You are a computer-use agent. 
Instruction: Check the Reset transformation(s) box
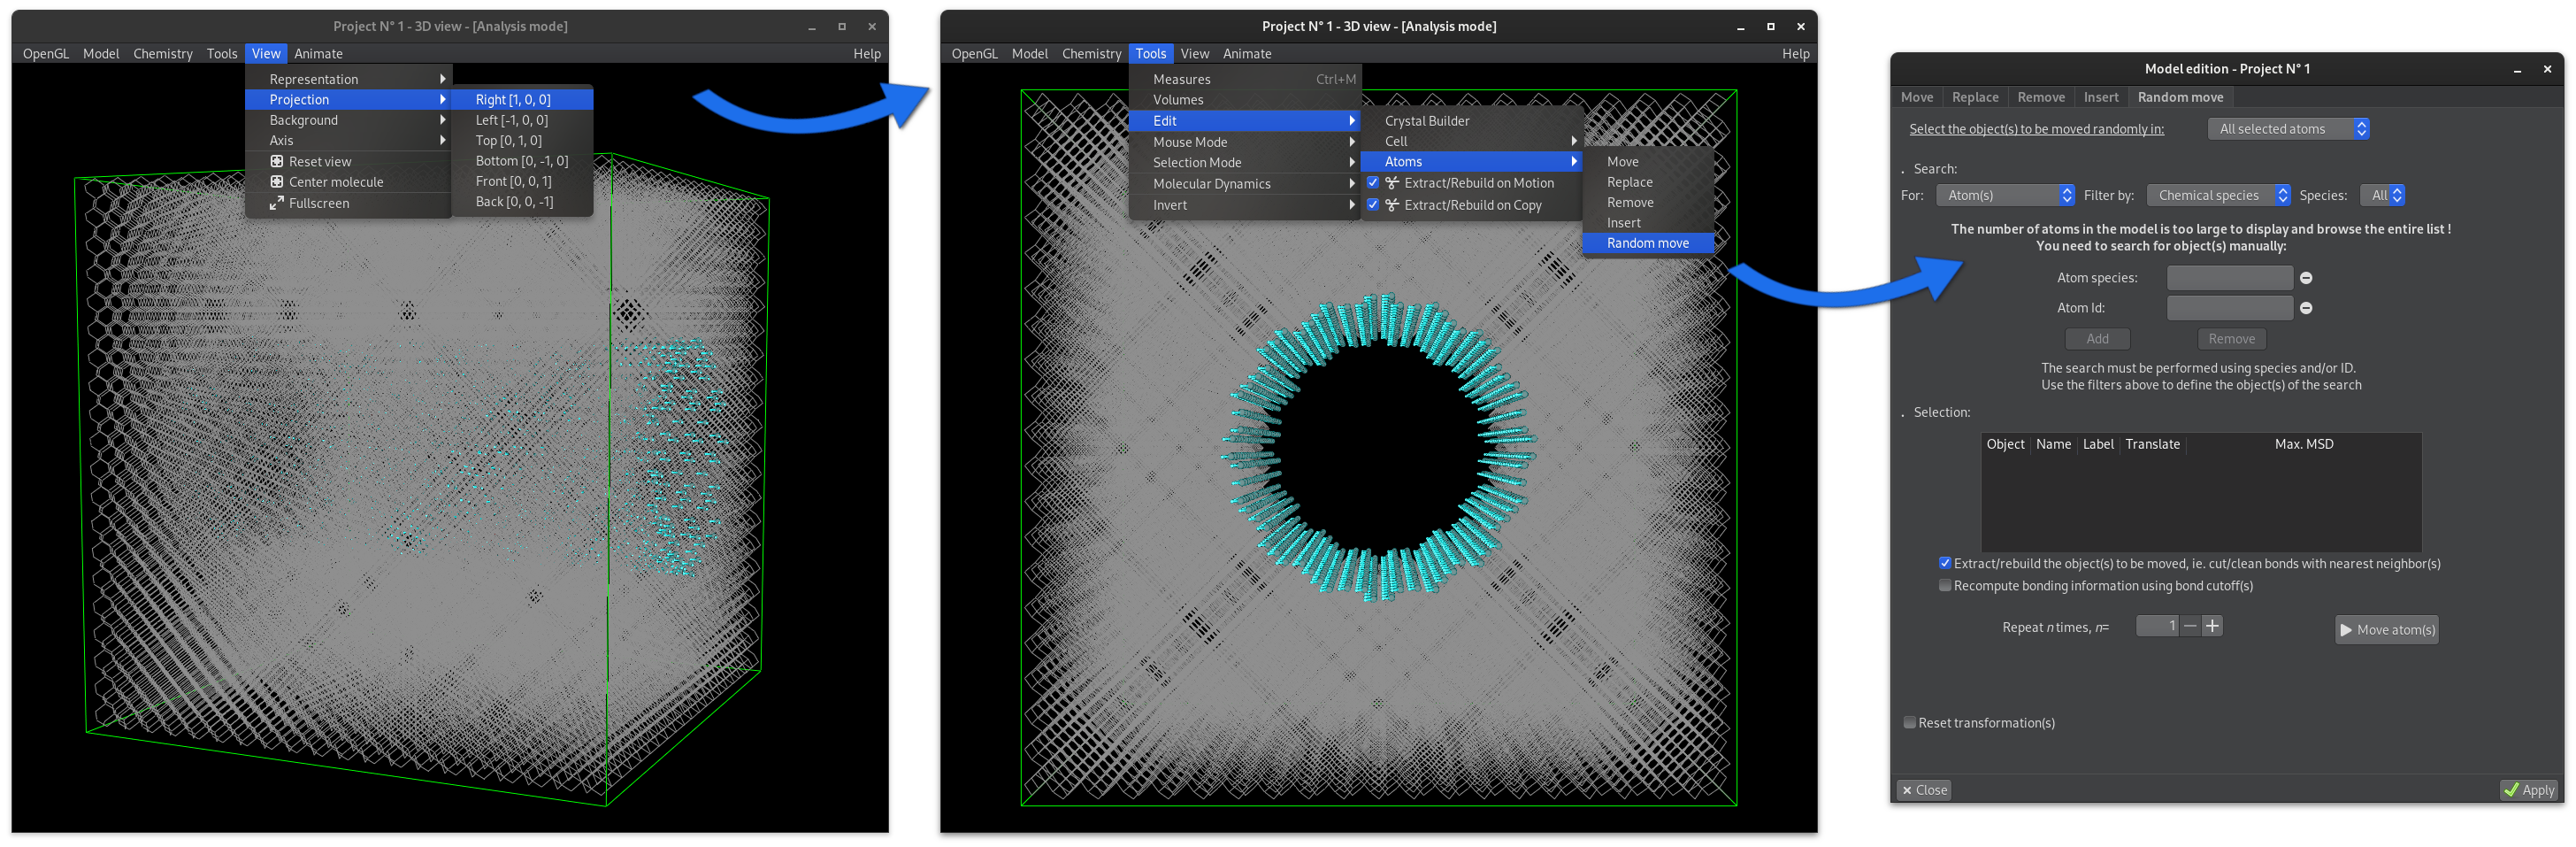(x=1909, y=722)
